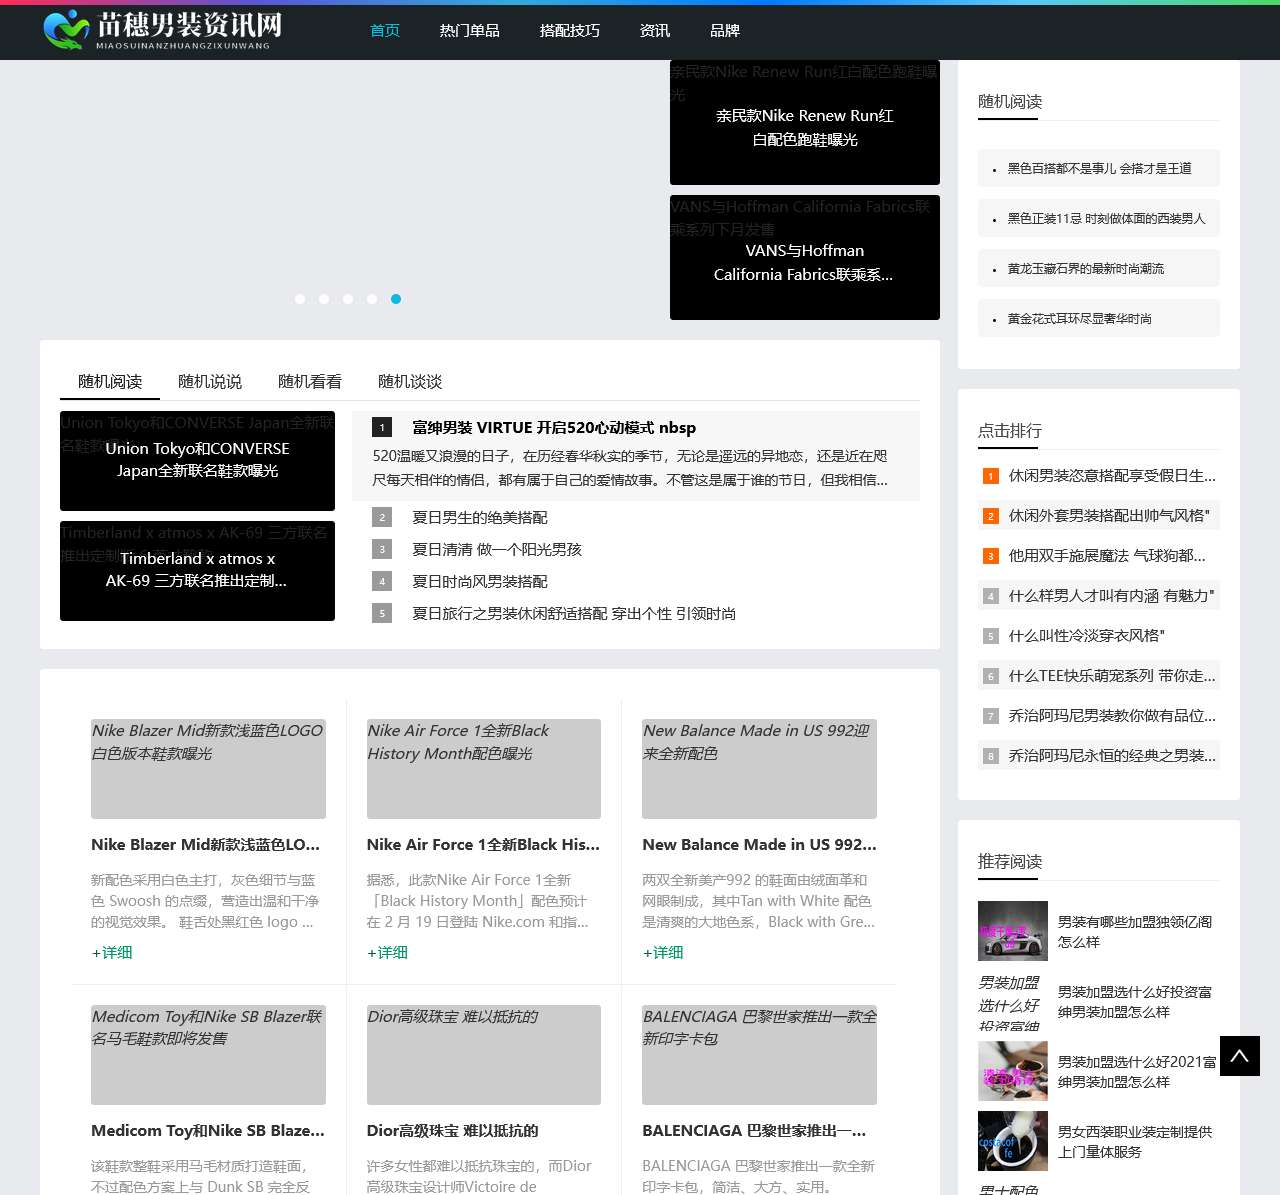Viewport: 1280px width, 1195px height.
Task: Click the Nike Blazer Mid image placeholder
Action: click(x=208, y=769)
